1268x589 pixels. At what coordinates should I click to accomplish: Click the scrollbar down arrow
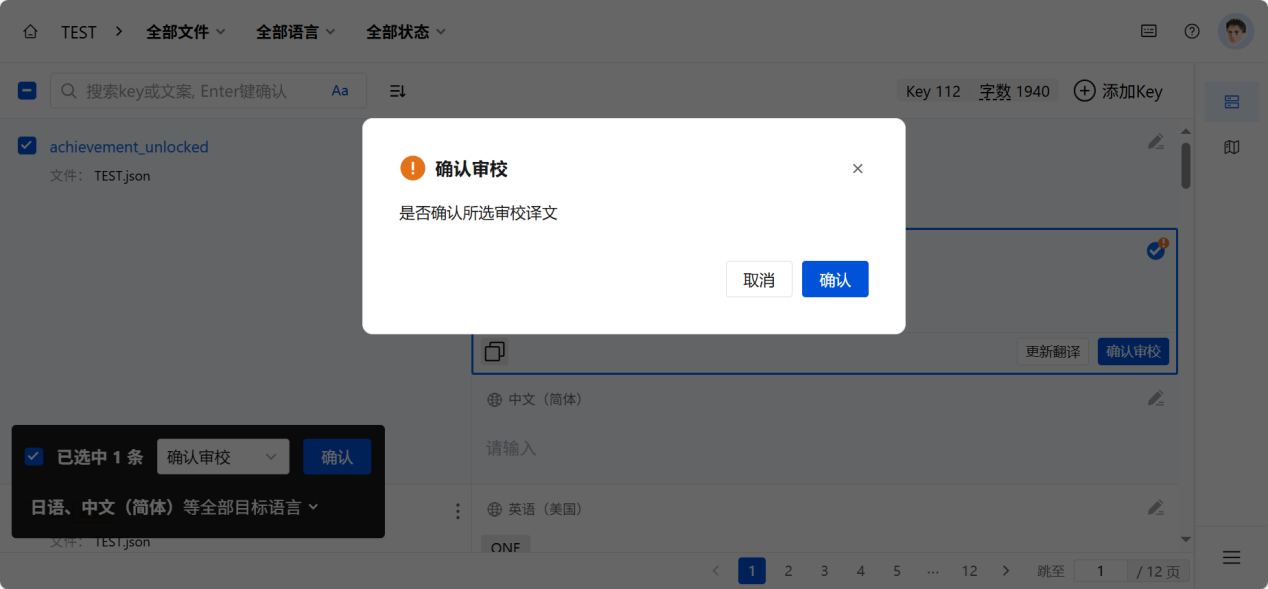point(1186,539)
